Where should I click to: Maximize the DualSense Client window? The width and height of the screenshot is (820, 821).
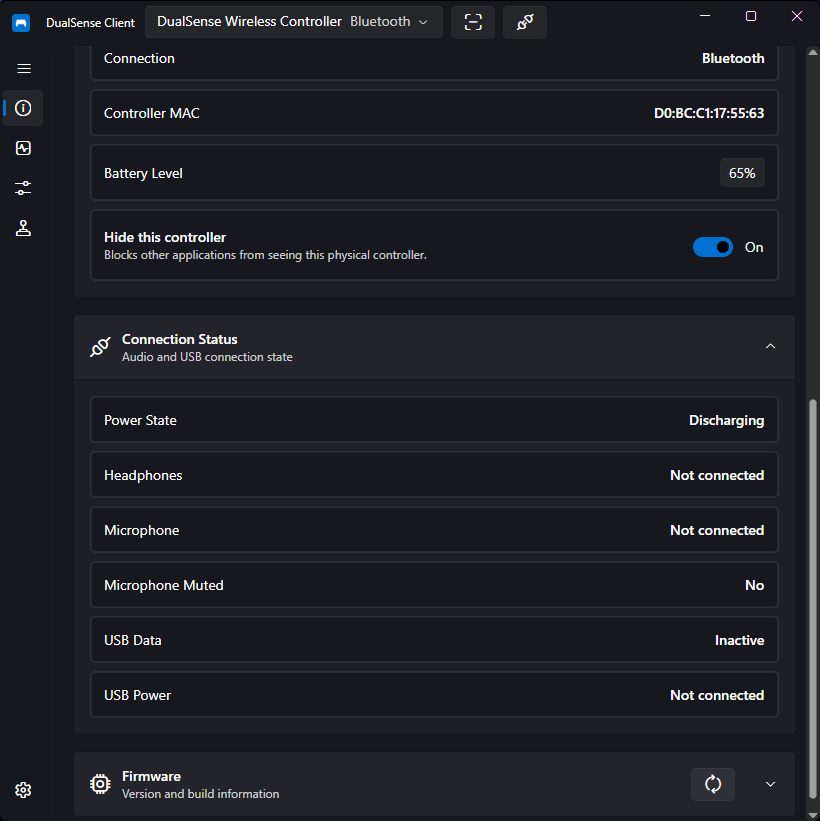pyautogui.click(x=751, y=16)
